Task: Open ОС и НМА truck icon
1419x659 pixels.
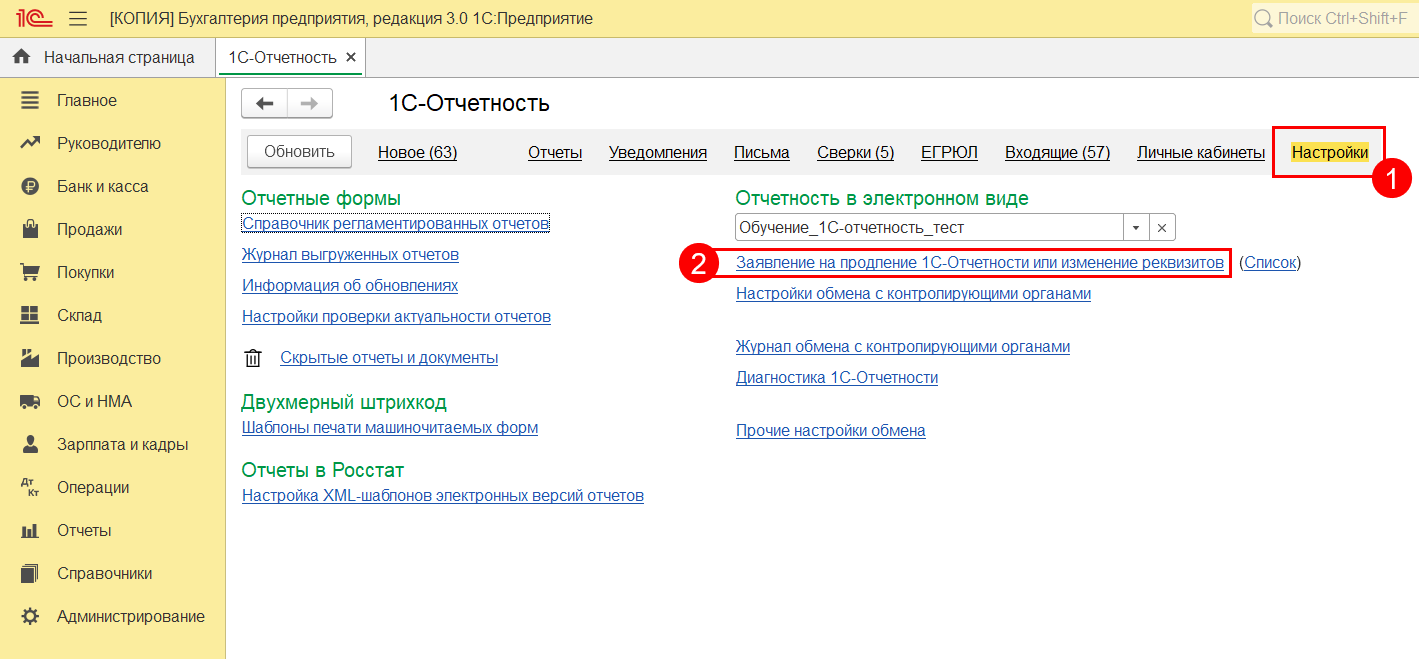Action: [x=30, y=402]
